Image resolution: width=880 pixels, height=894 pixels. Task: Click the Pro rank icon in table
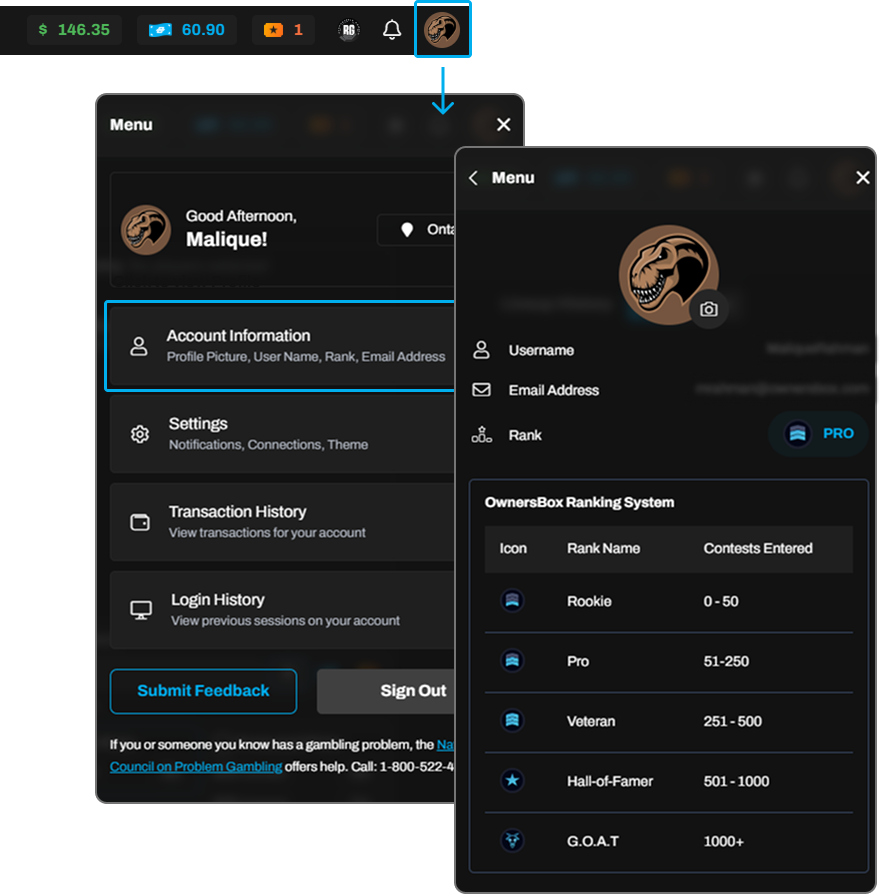coord(512,661)
